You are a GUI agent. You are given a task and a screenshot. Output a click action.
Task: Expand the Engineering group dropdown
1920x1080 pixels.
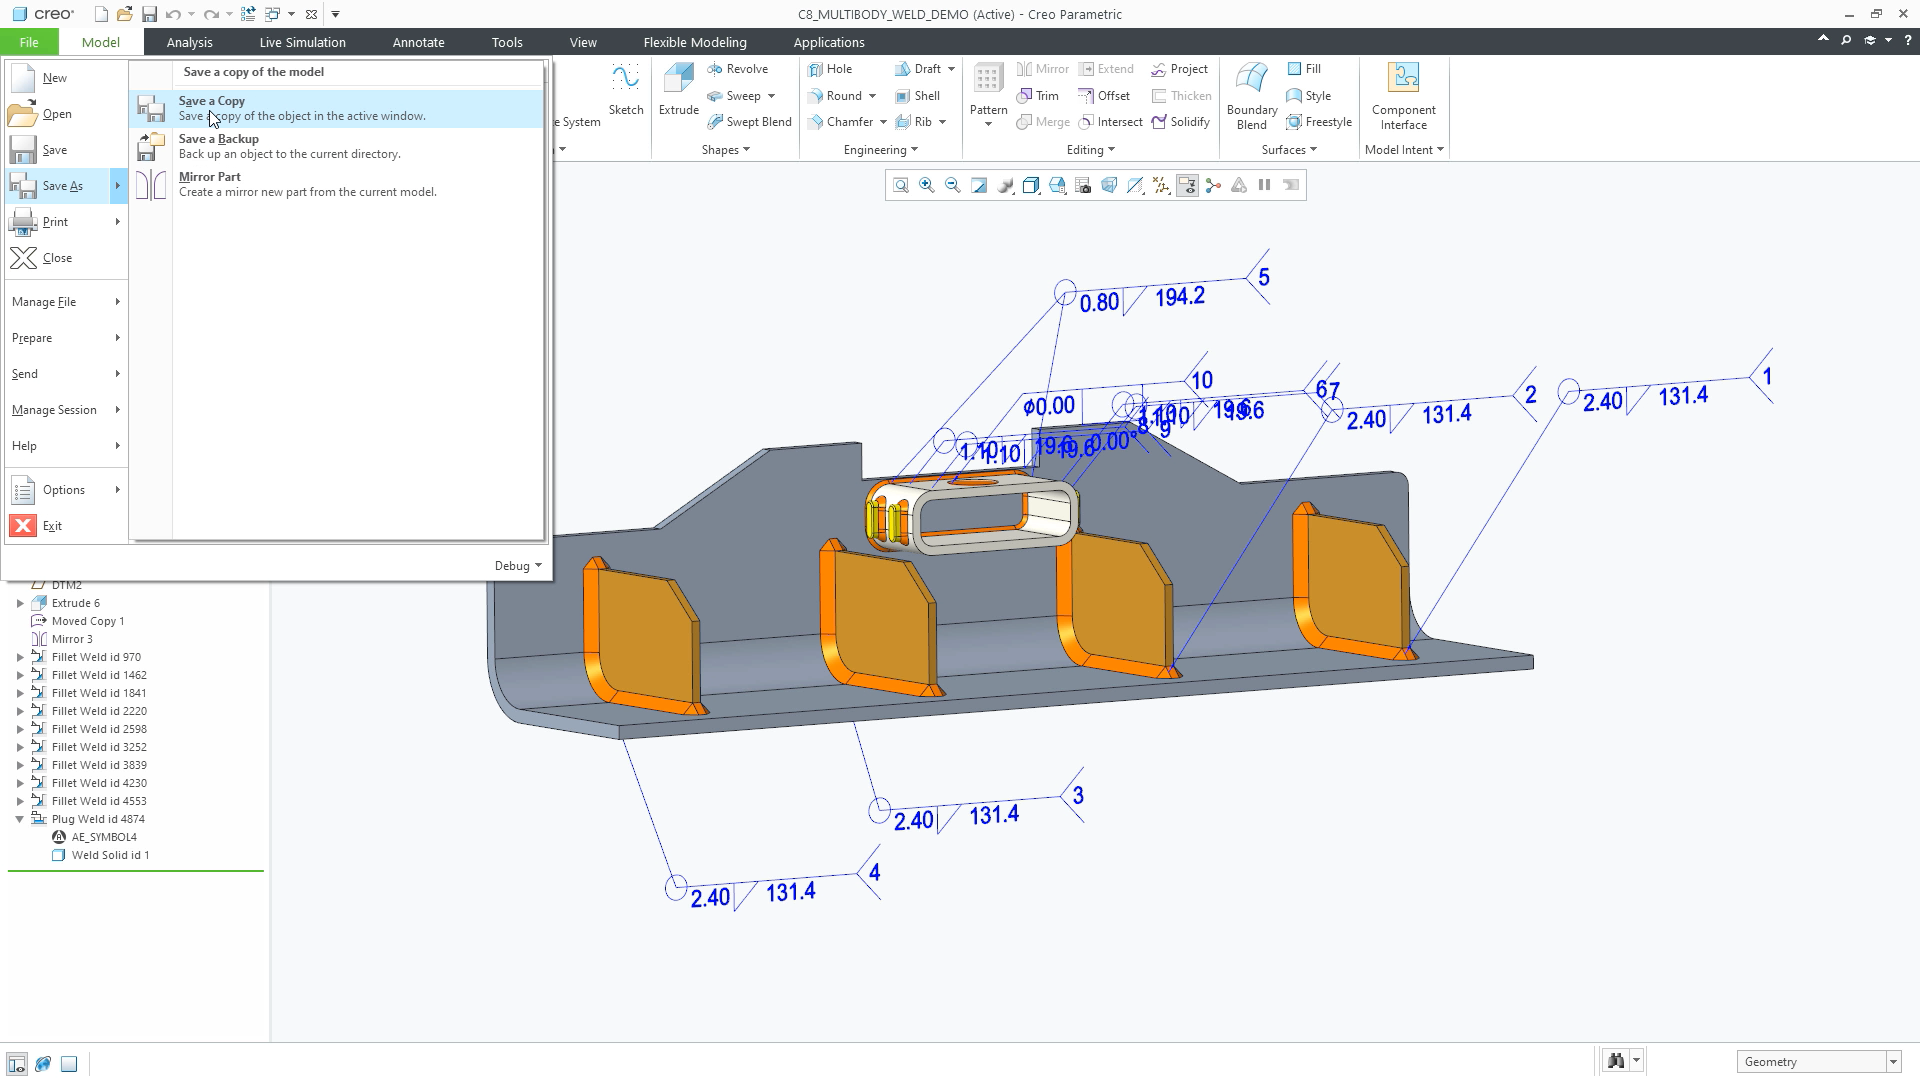point(880,150)
